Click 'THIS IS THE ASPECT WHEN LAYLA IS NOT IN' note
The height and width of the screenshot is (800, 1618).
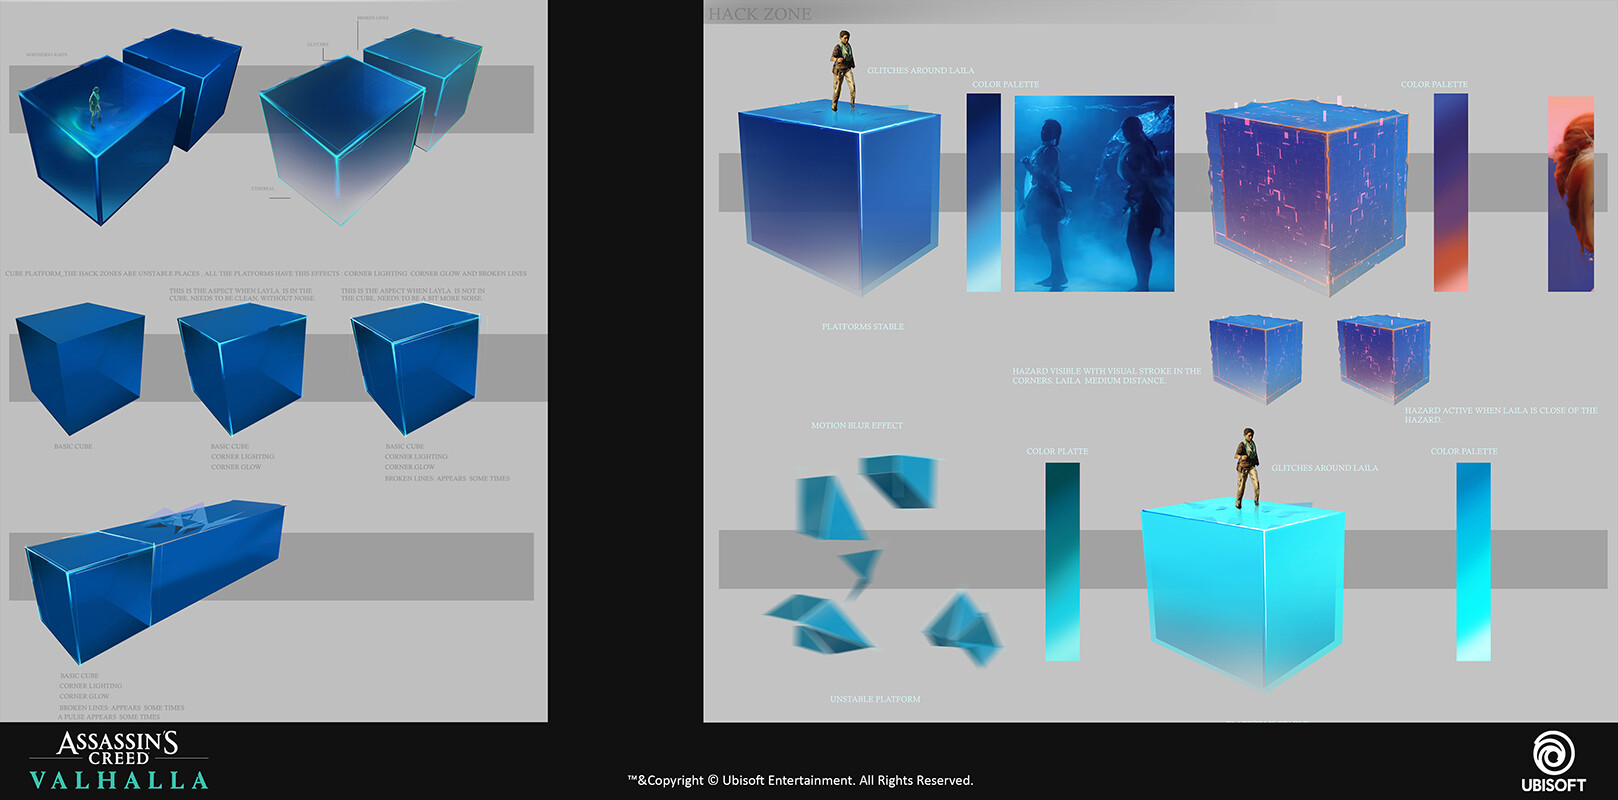412,295
